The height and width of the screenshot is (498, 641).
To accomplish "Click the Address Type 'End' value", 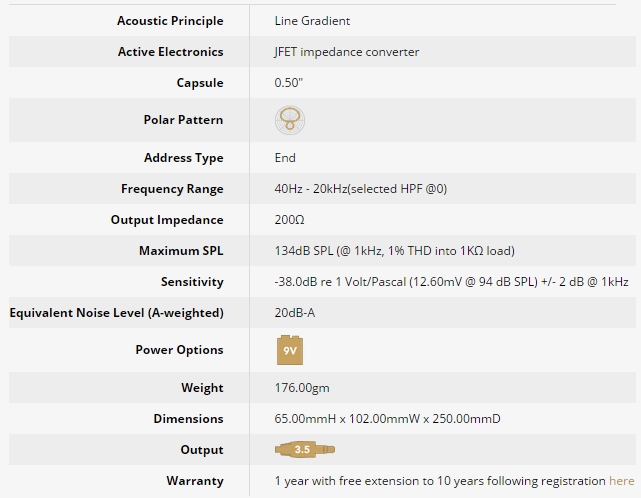I will click(x=285, y=158).
